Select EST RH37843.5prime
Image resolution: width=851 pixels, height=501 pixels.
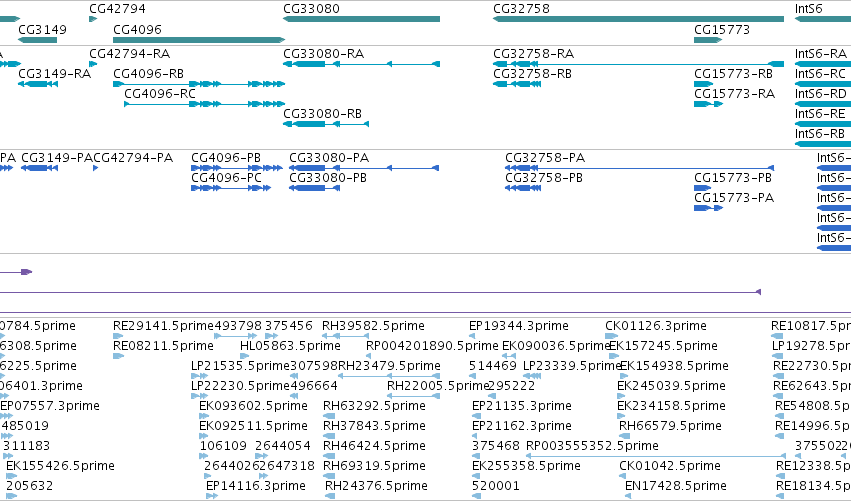click(328, 436)
